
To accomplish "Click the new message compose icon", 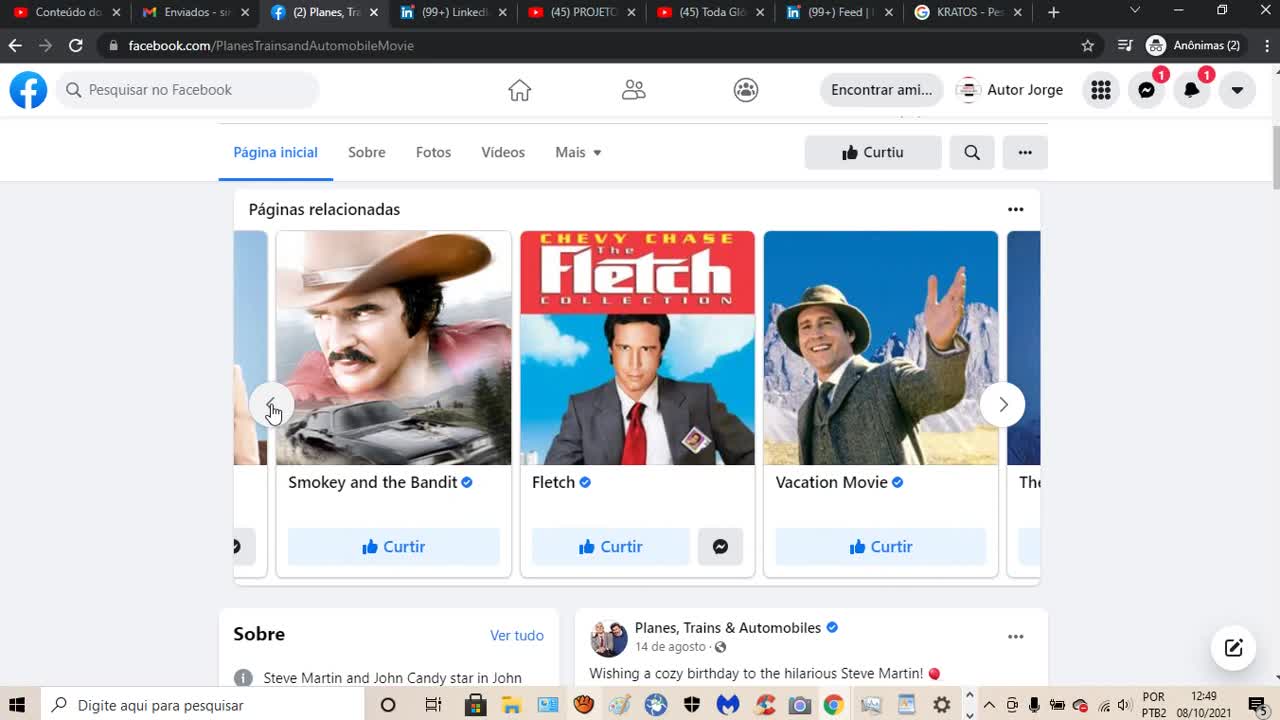I will (1234, 647).
